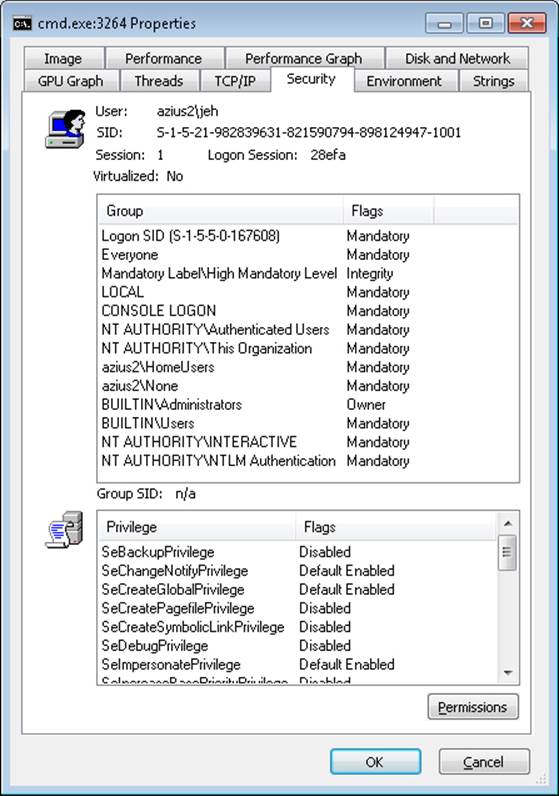The image size is (559, 796).
Task: Click scroll-up arrow in the Privilege list
Action: point(507,523)
